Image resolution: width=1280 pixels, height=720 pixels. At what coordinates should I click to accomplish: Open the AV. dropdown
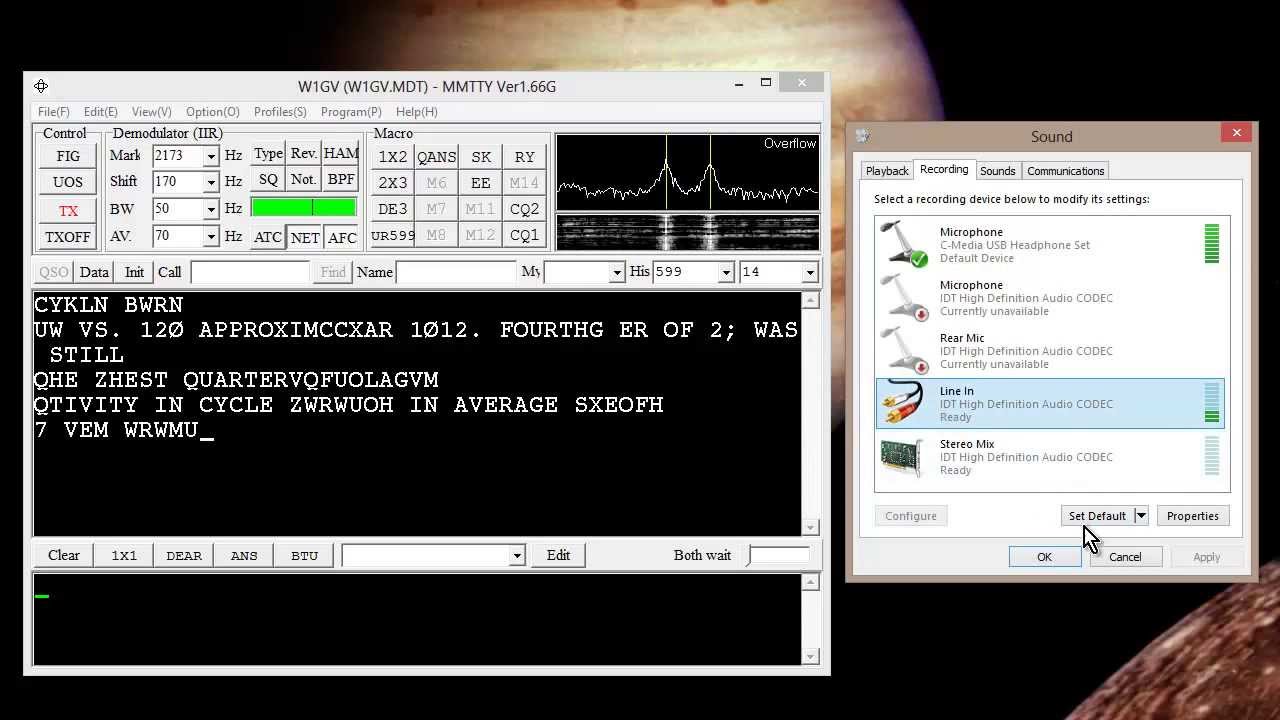(x=210, y=236)
